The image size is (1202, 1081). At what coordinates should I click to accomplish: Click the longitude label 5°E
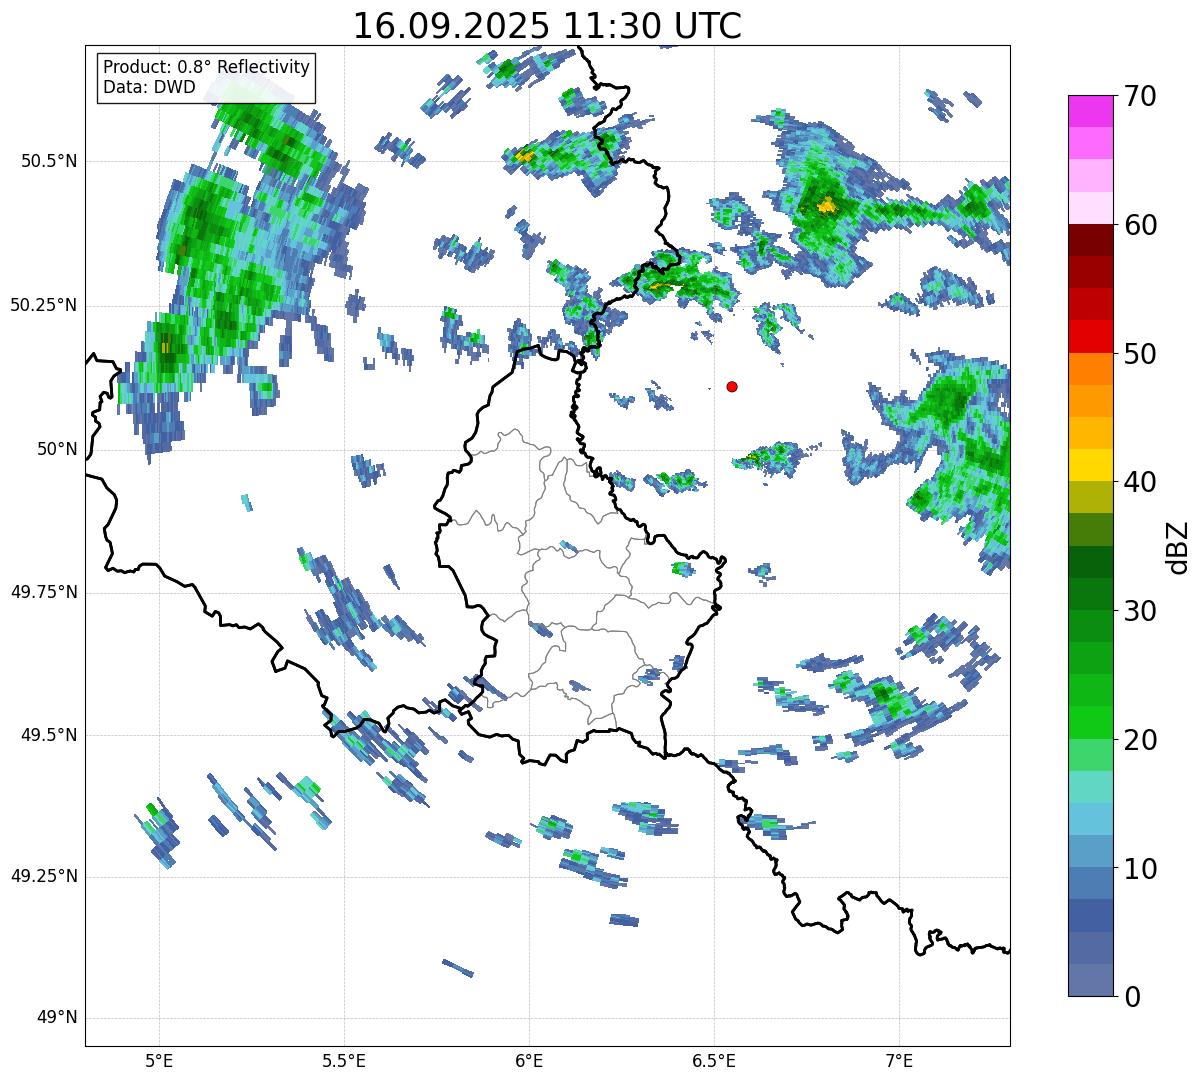tap(159, 1061)
